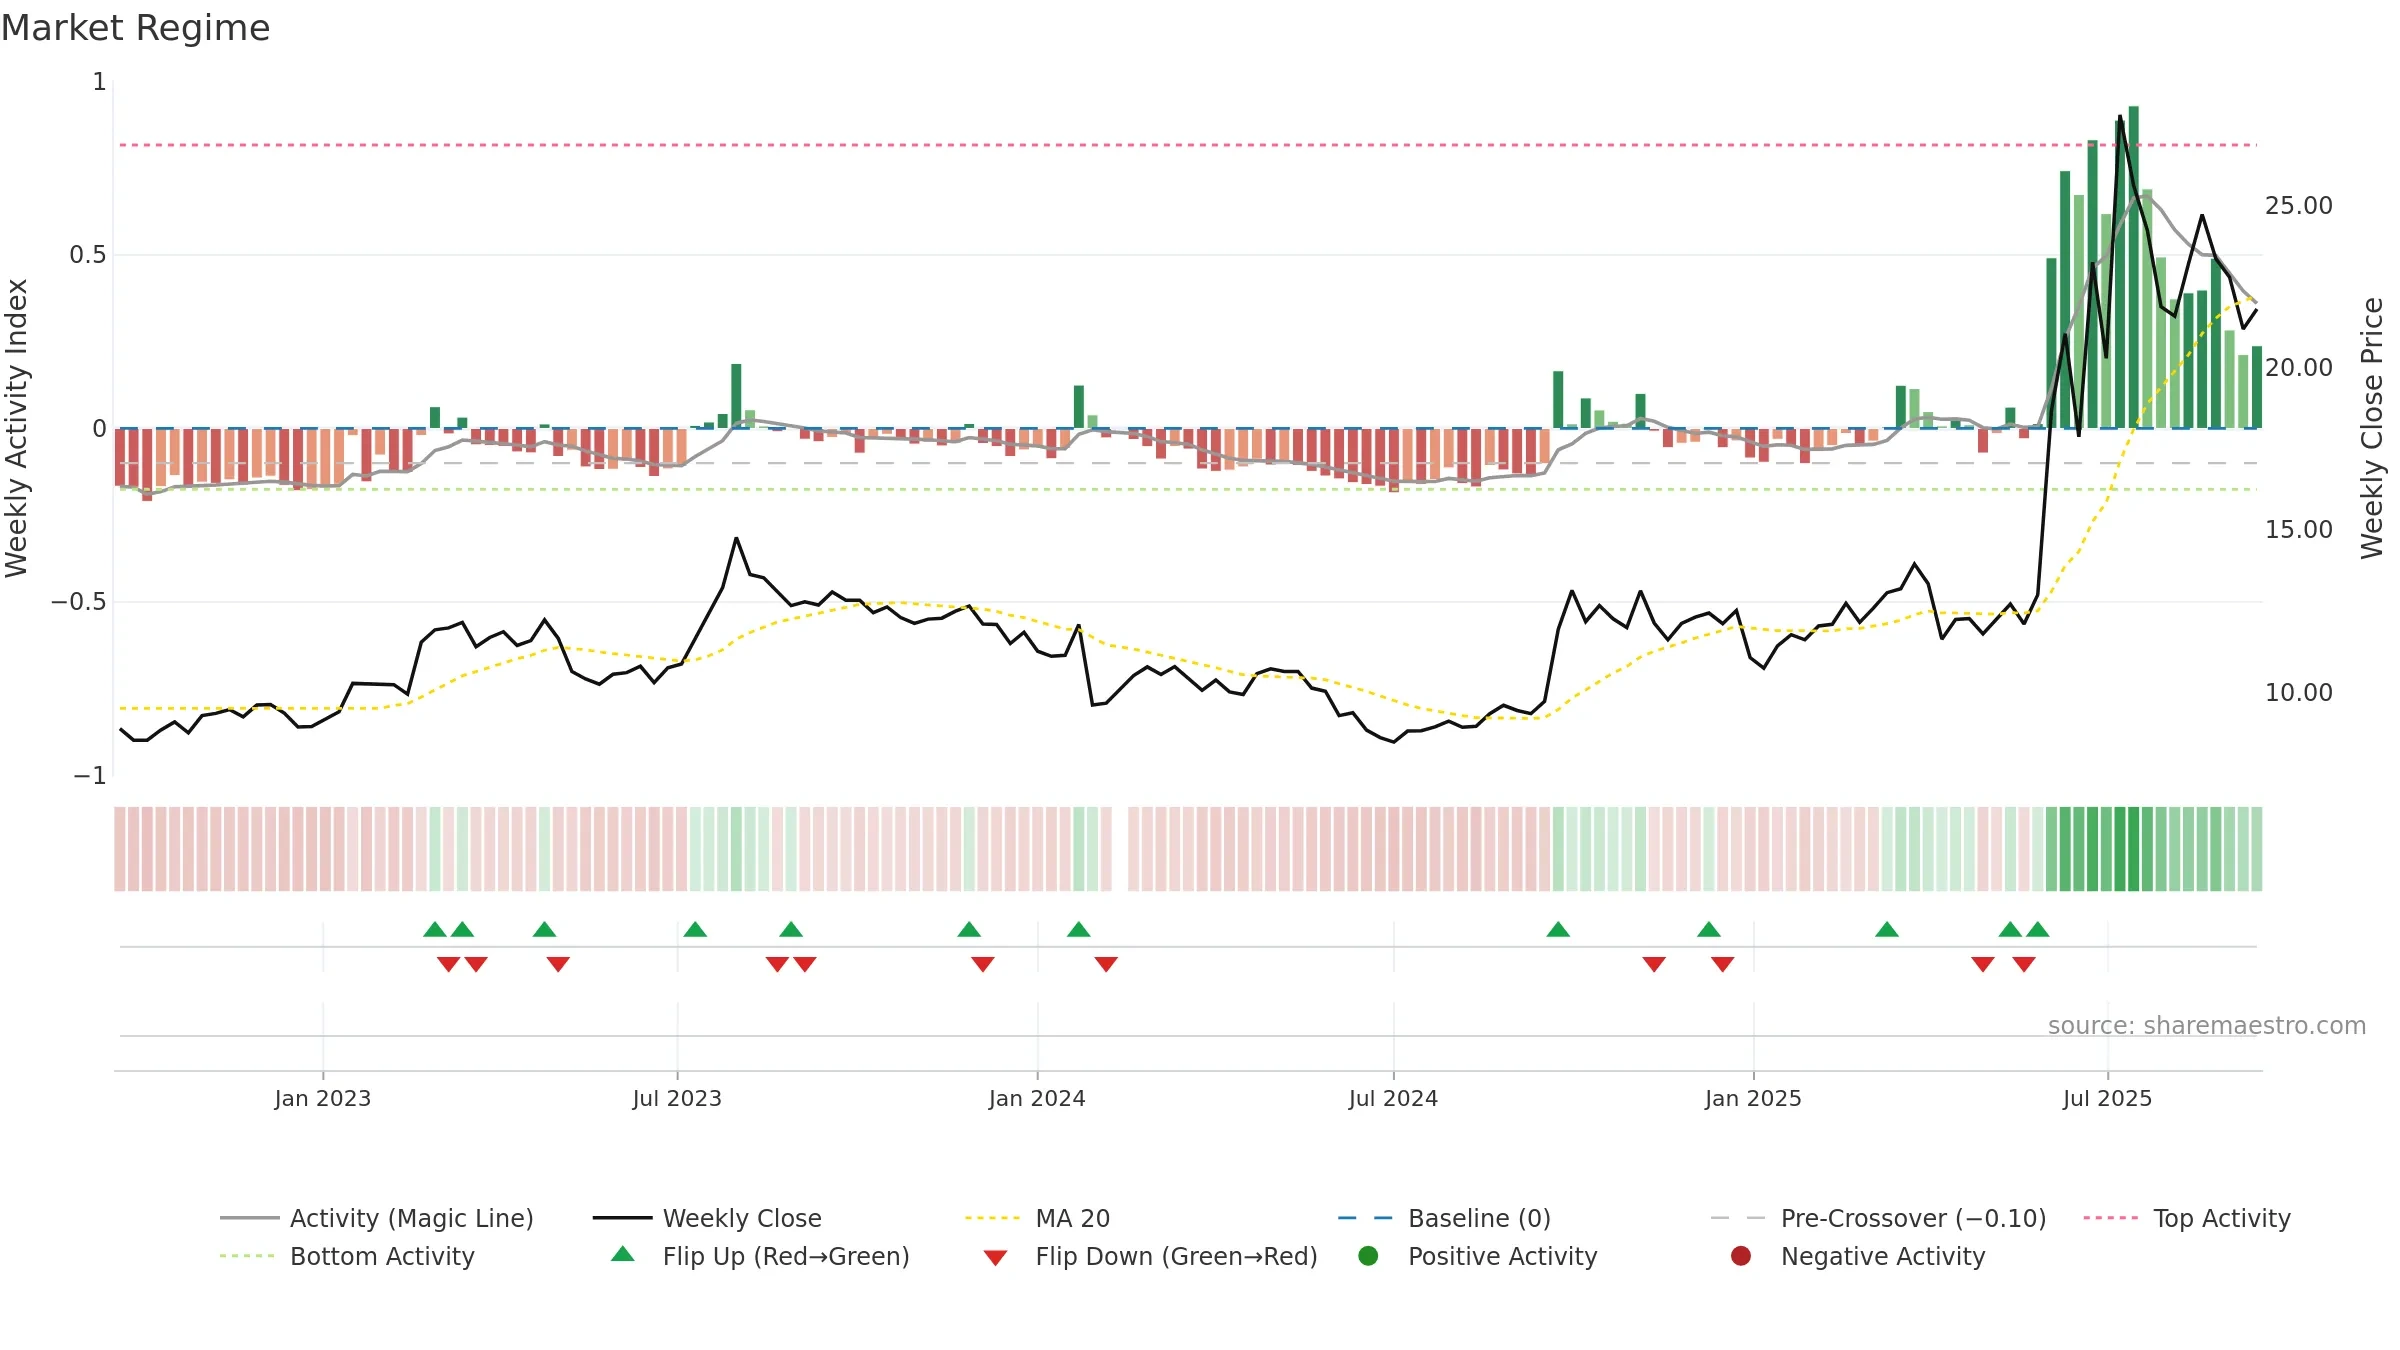Toggle the Top Activity legend entry
This screenshot has width=2400, height=1350.
pos(2186,1218)
